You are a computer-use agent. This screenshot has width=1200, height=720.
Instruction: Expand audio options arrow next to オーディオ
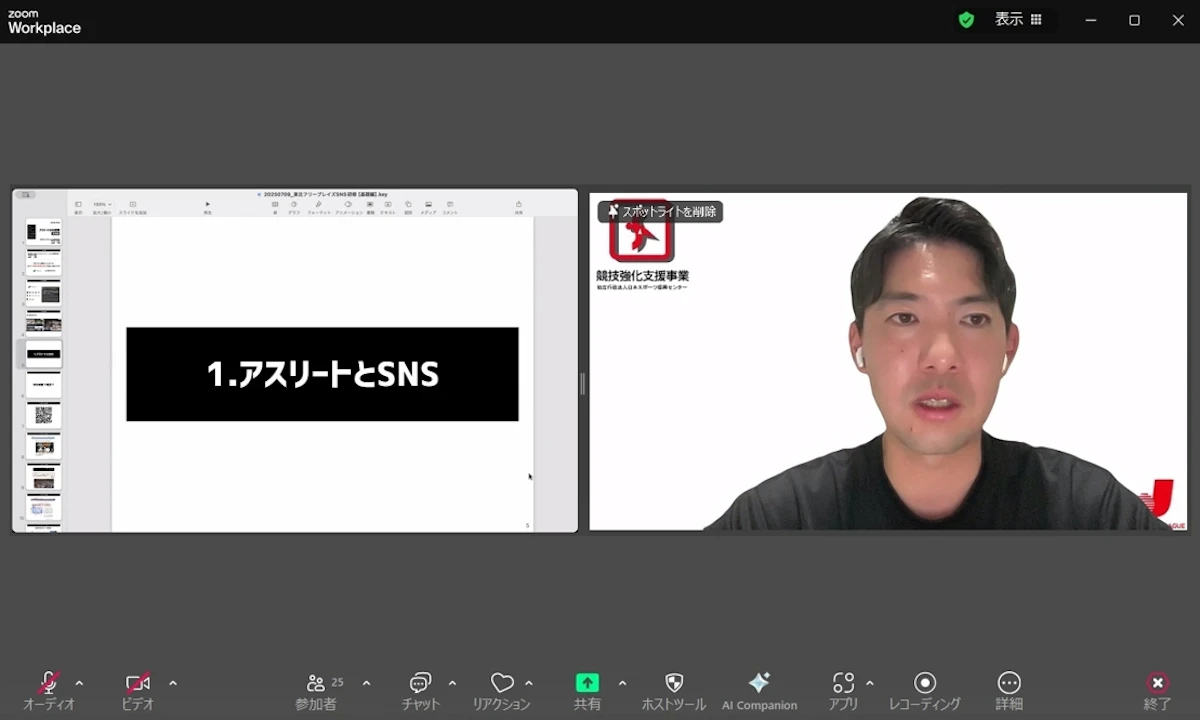(80, 684)
